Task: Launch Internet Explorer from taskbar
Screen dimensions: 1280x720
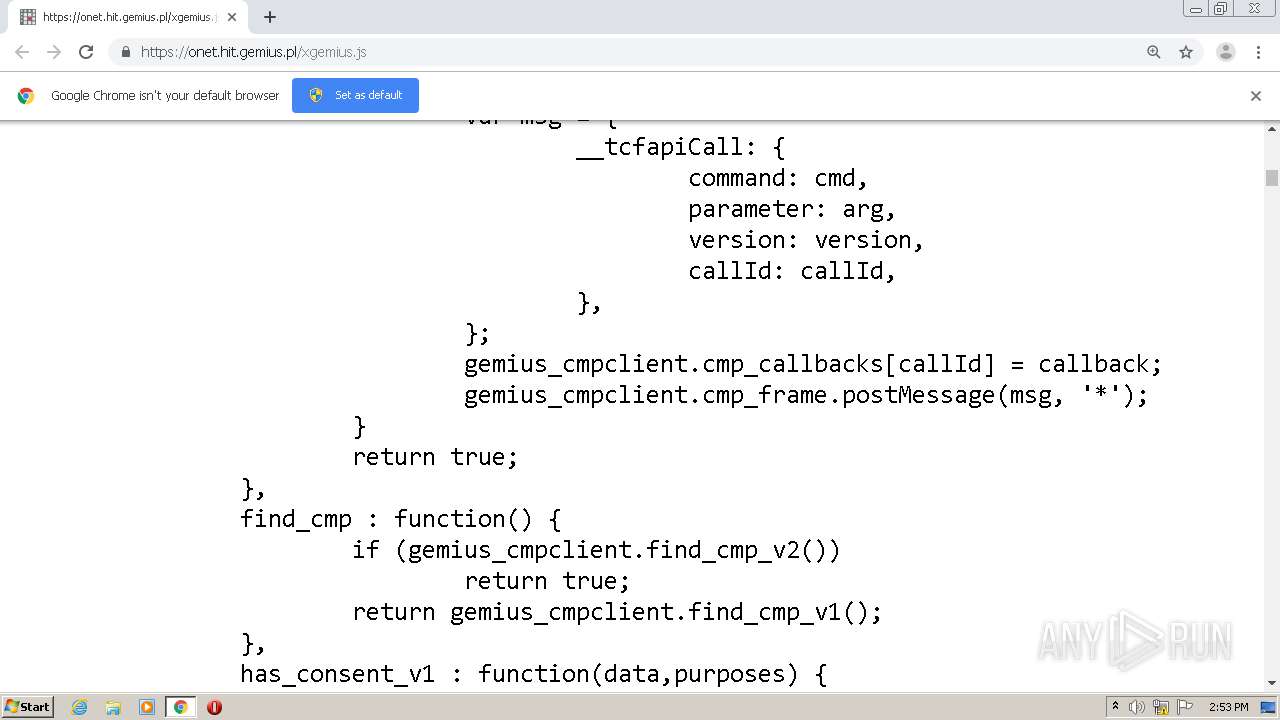Action: (80, 707)
